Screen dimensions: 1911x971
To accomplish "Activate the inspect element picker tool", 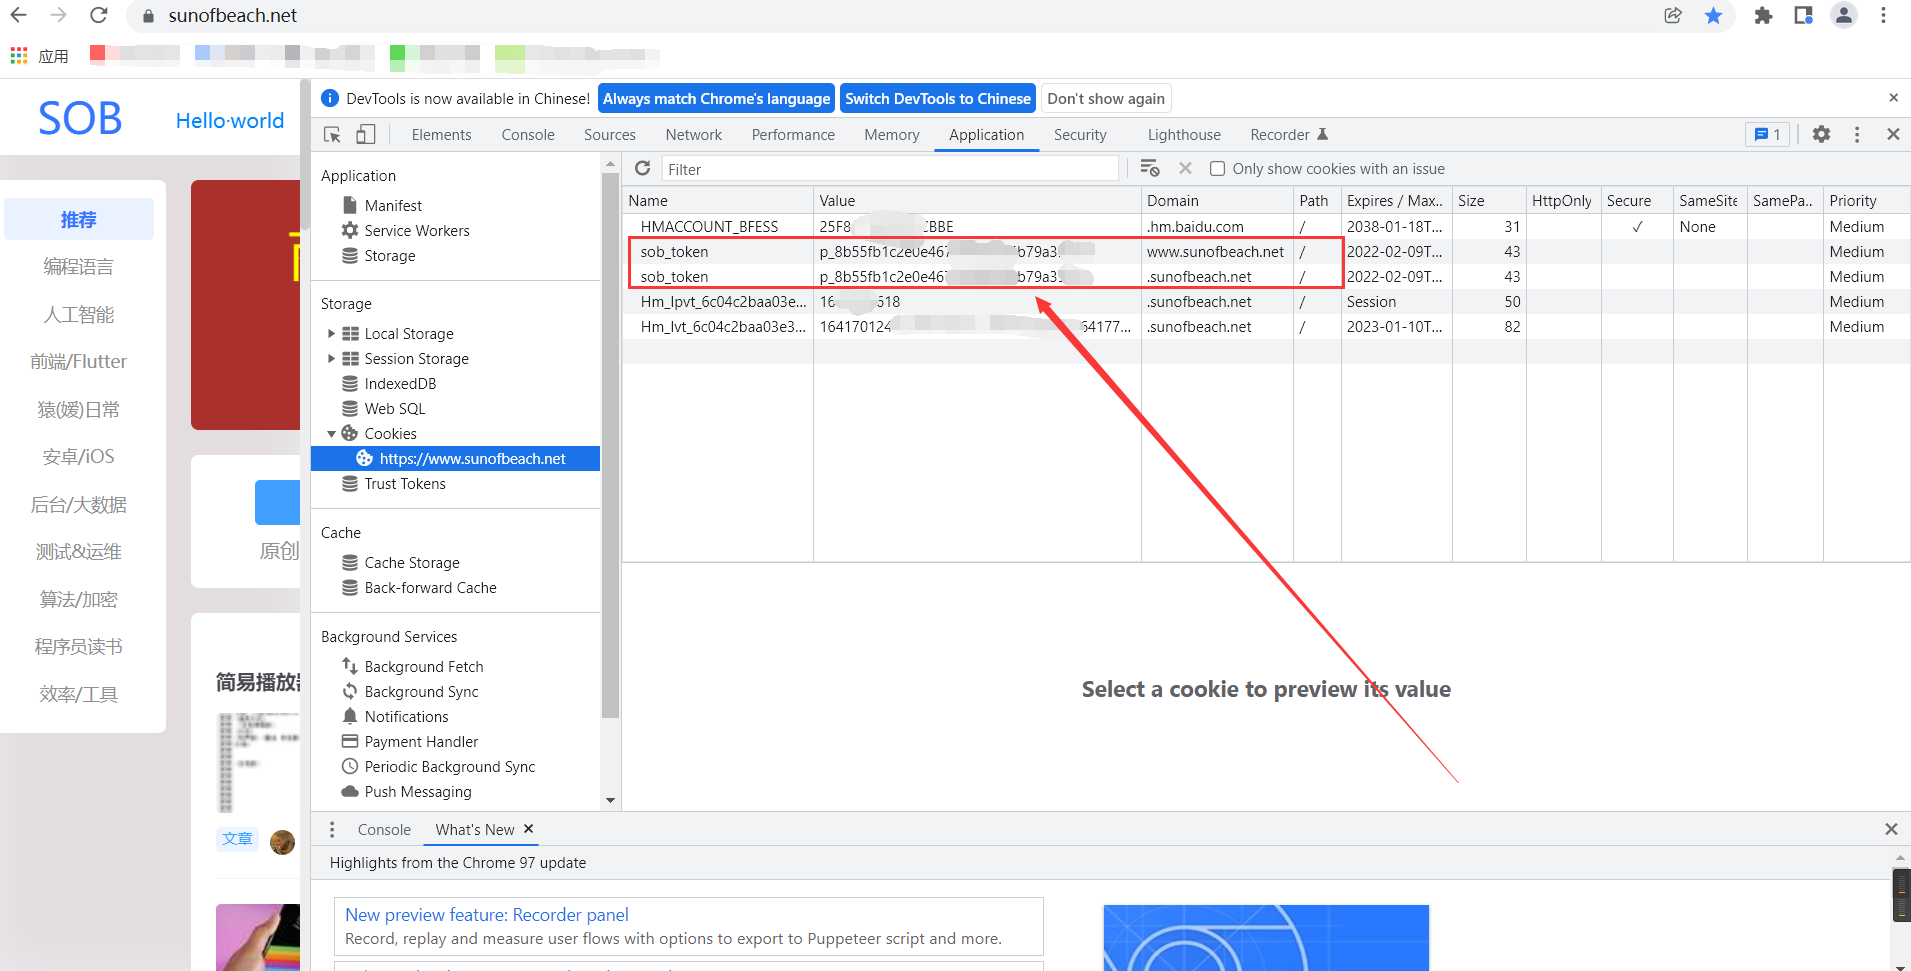I will pyautogui.click(x=333, y=134).
